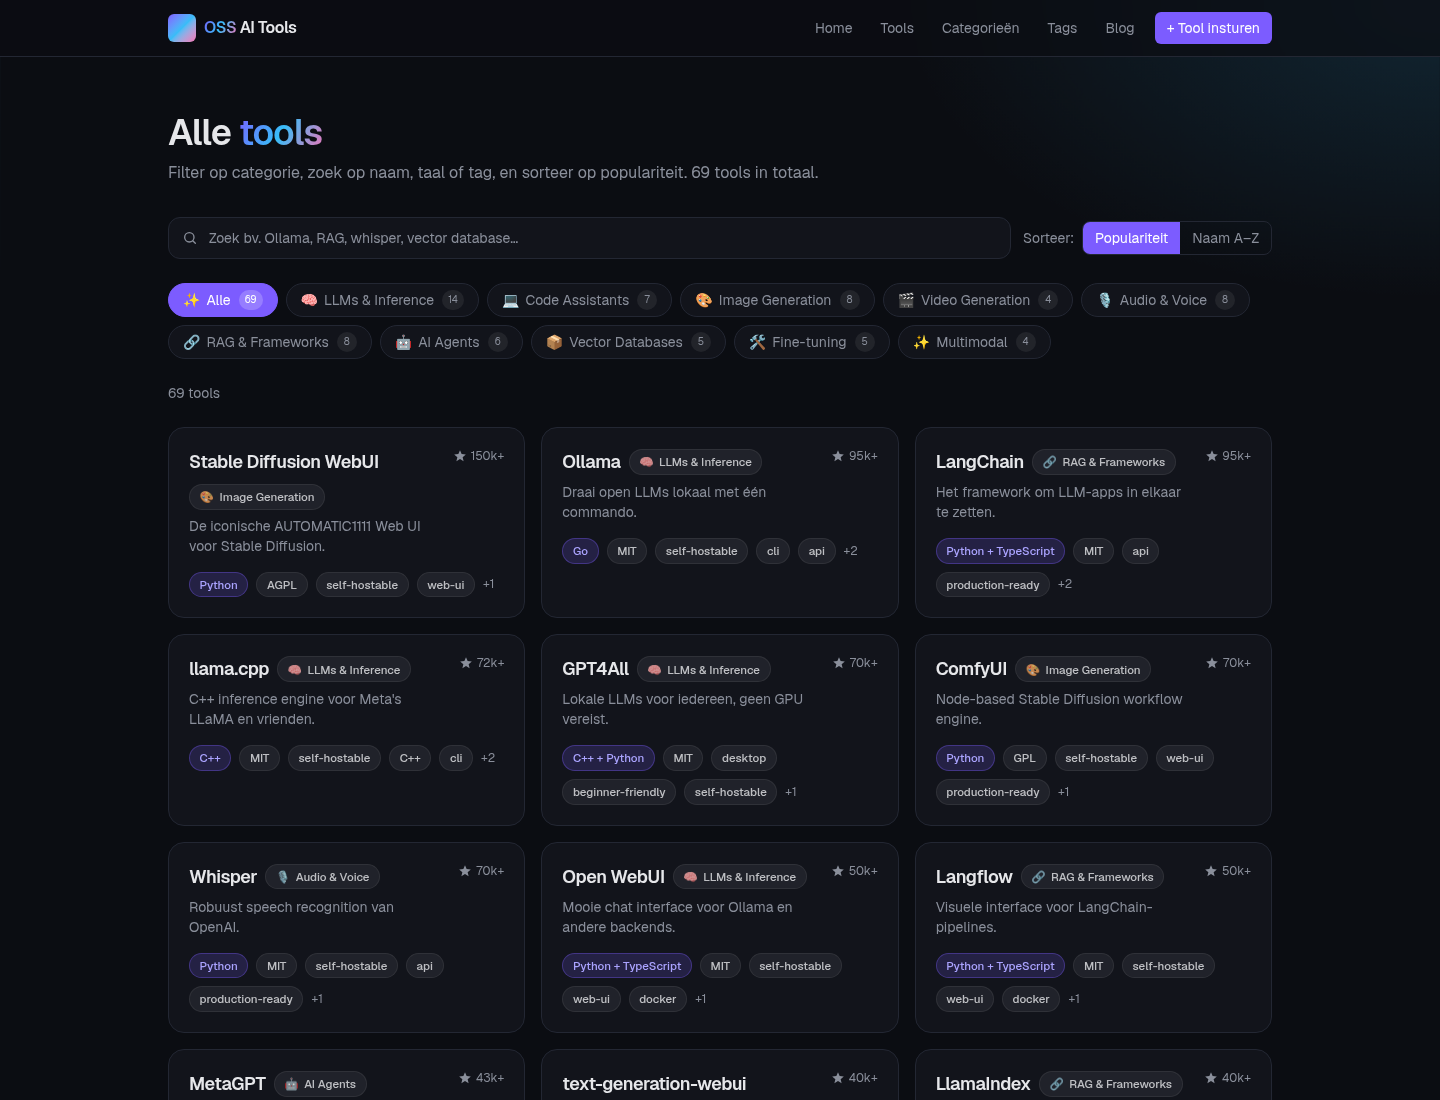This screenshot has height=1100, width=1440.
Task: Click the clapperboard icon on Video Generation filter
Action: (906, 300)
